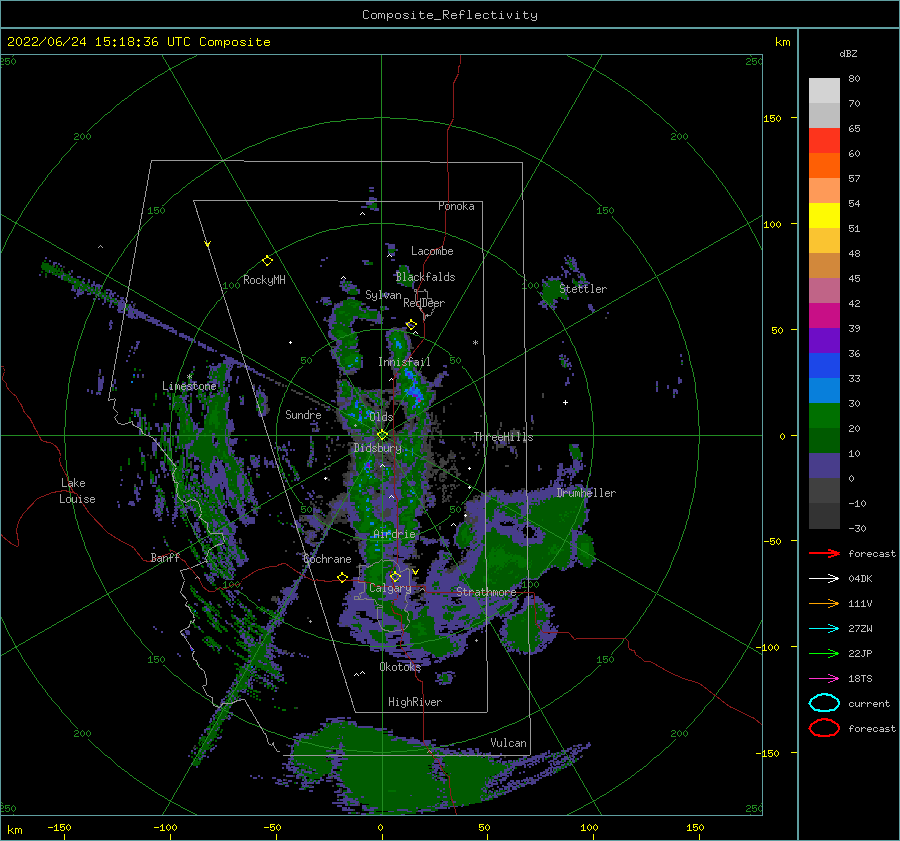Viewport: 900px width, 841px height.
Task: Click the Limestone label
Action: [189, 386]
